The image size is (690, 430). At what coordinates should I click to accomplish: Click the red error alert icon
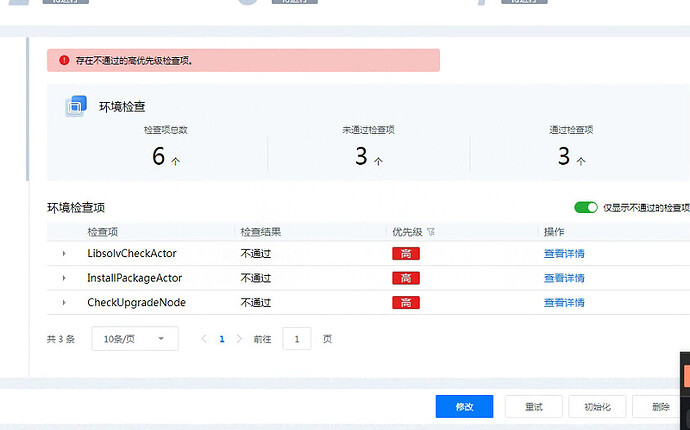pyautogui.click(x=63, y=60)
